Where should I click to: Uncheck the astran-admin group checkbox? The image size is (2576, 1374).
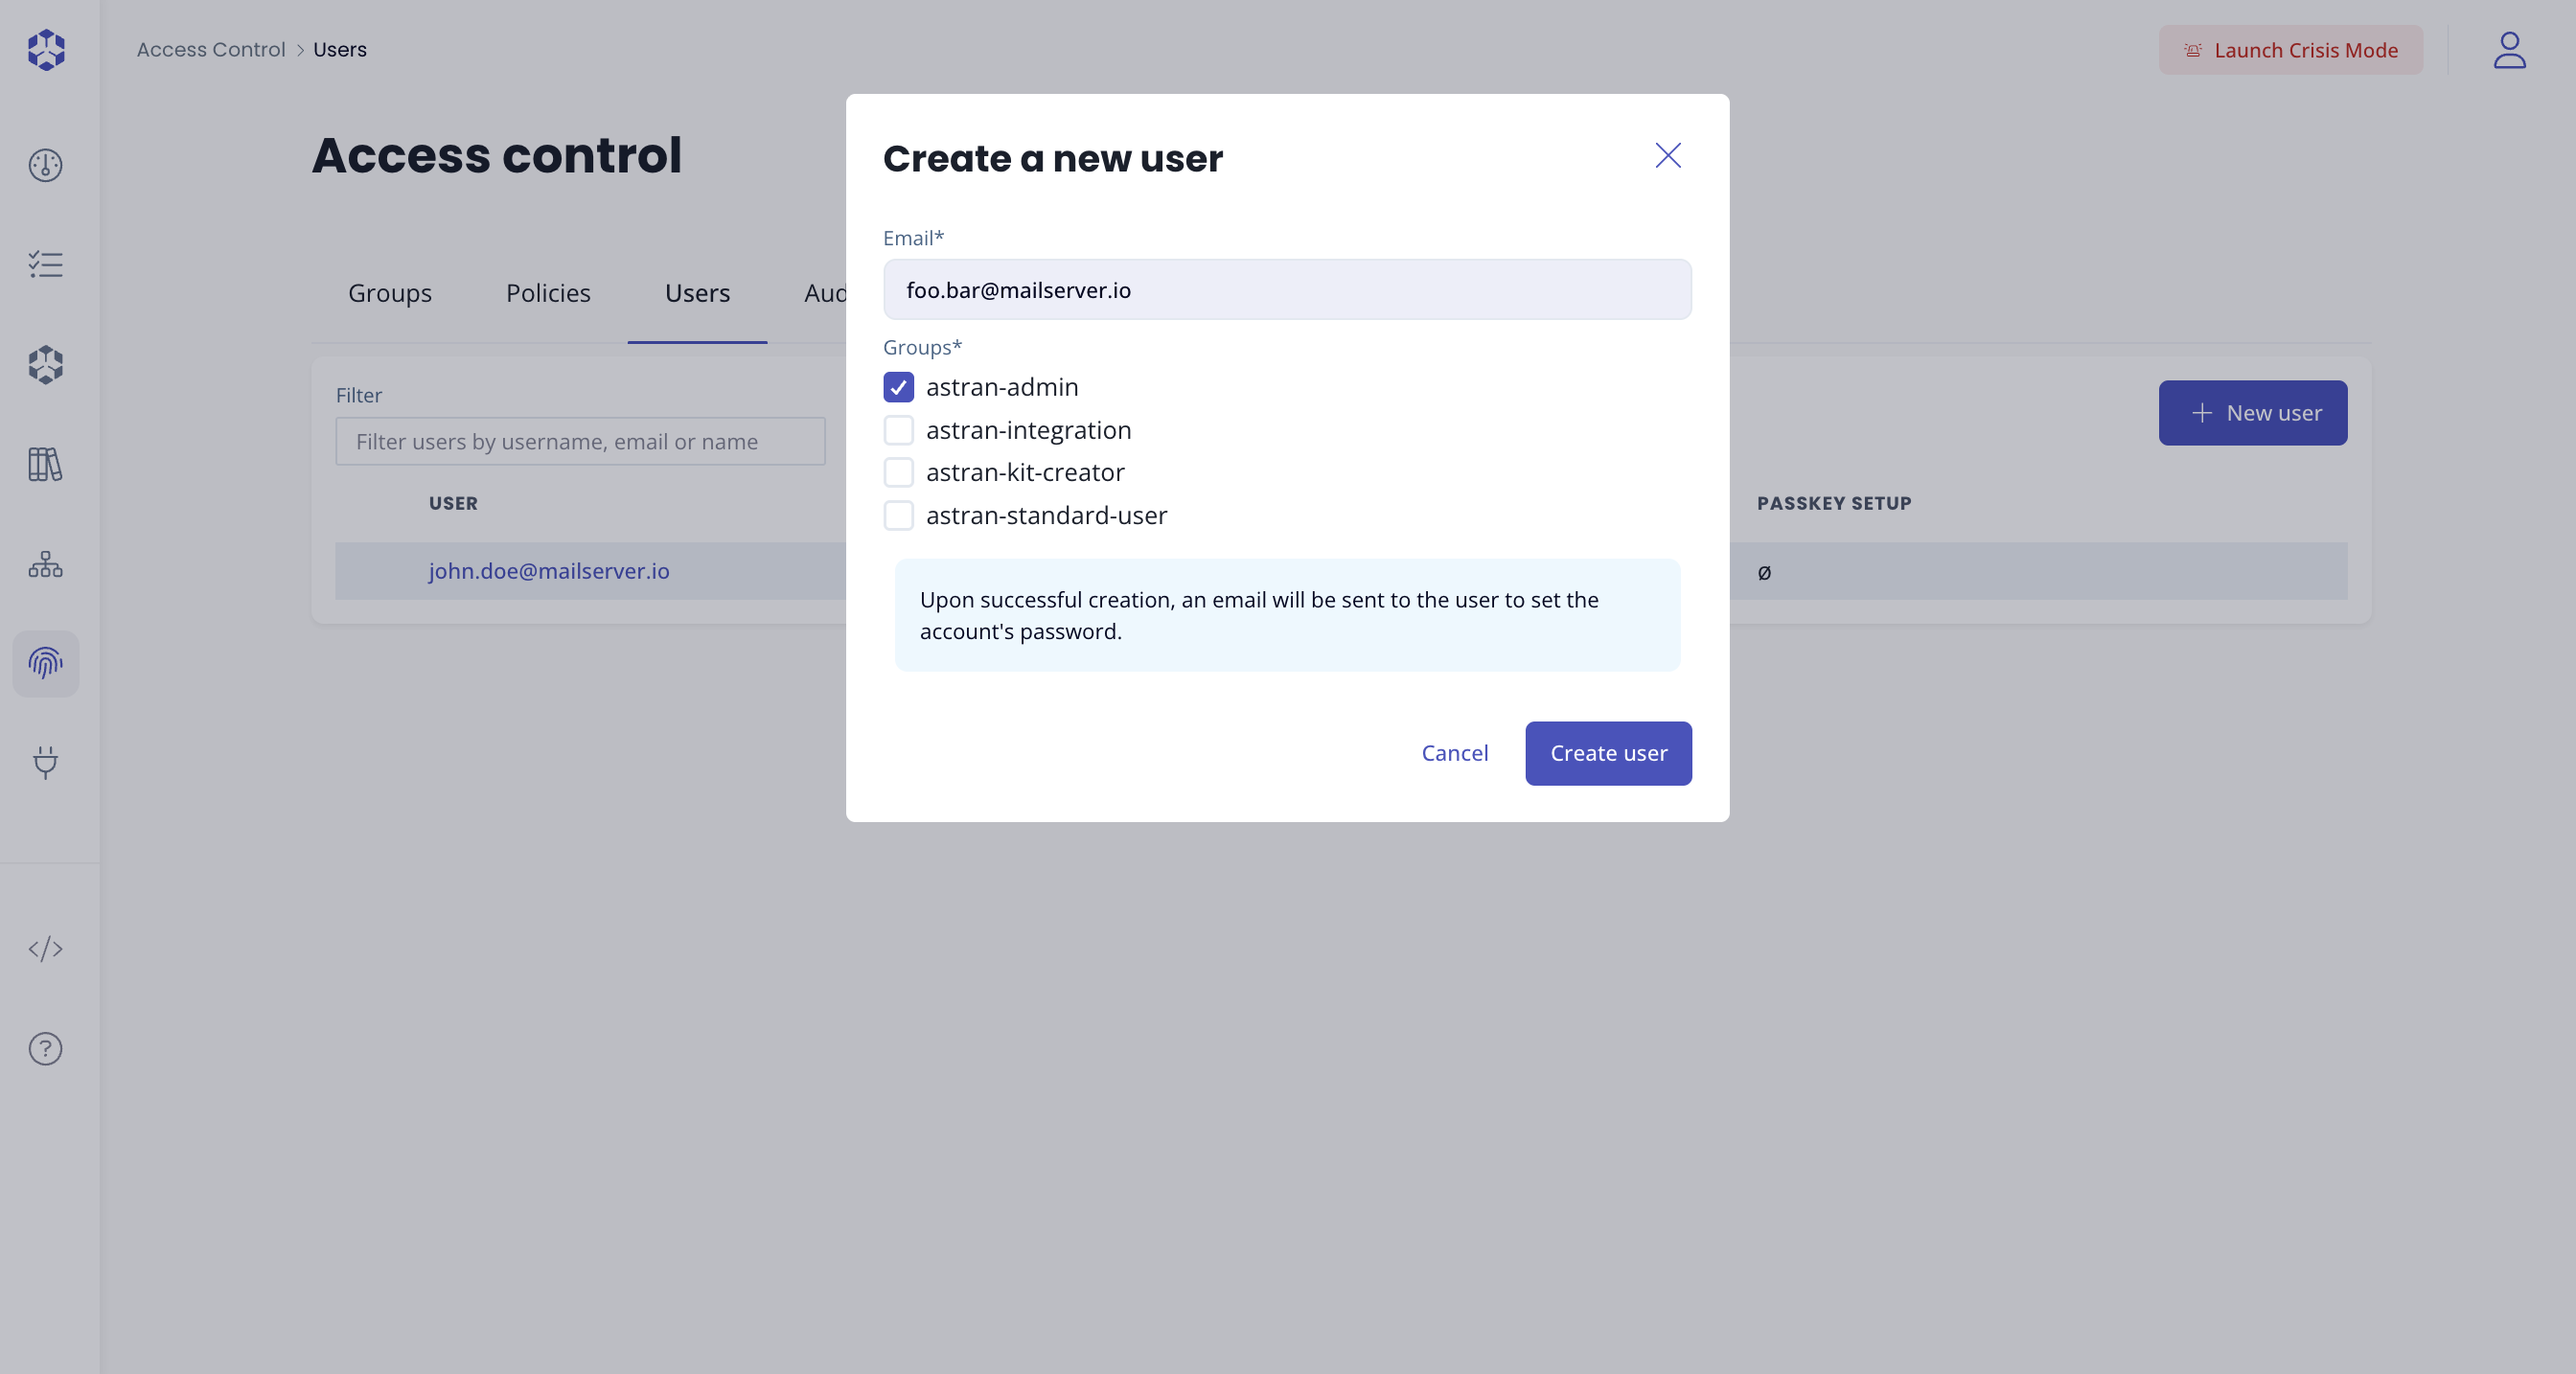click(897, 387)
